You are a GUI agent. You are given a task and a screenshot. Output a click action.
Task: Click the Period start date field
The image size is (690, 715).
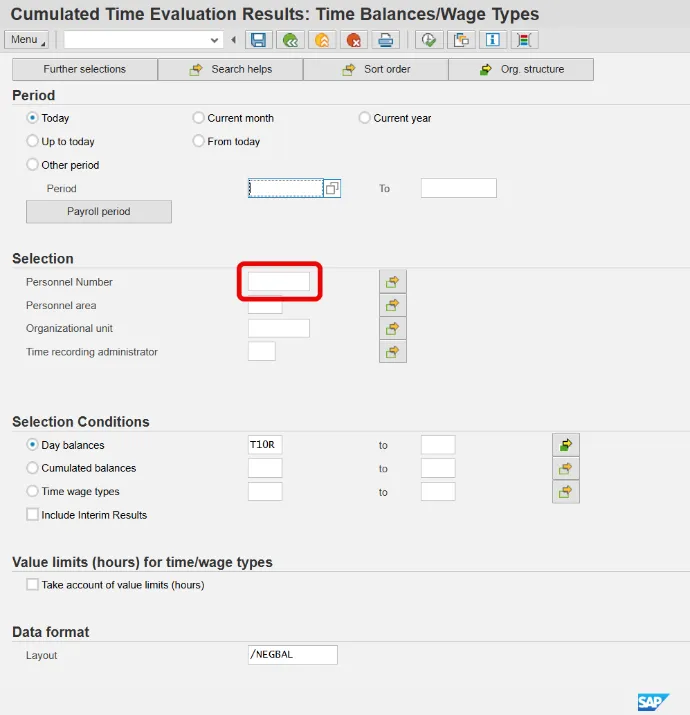click(x=285, y=188)
